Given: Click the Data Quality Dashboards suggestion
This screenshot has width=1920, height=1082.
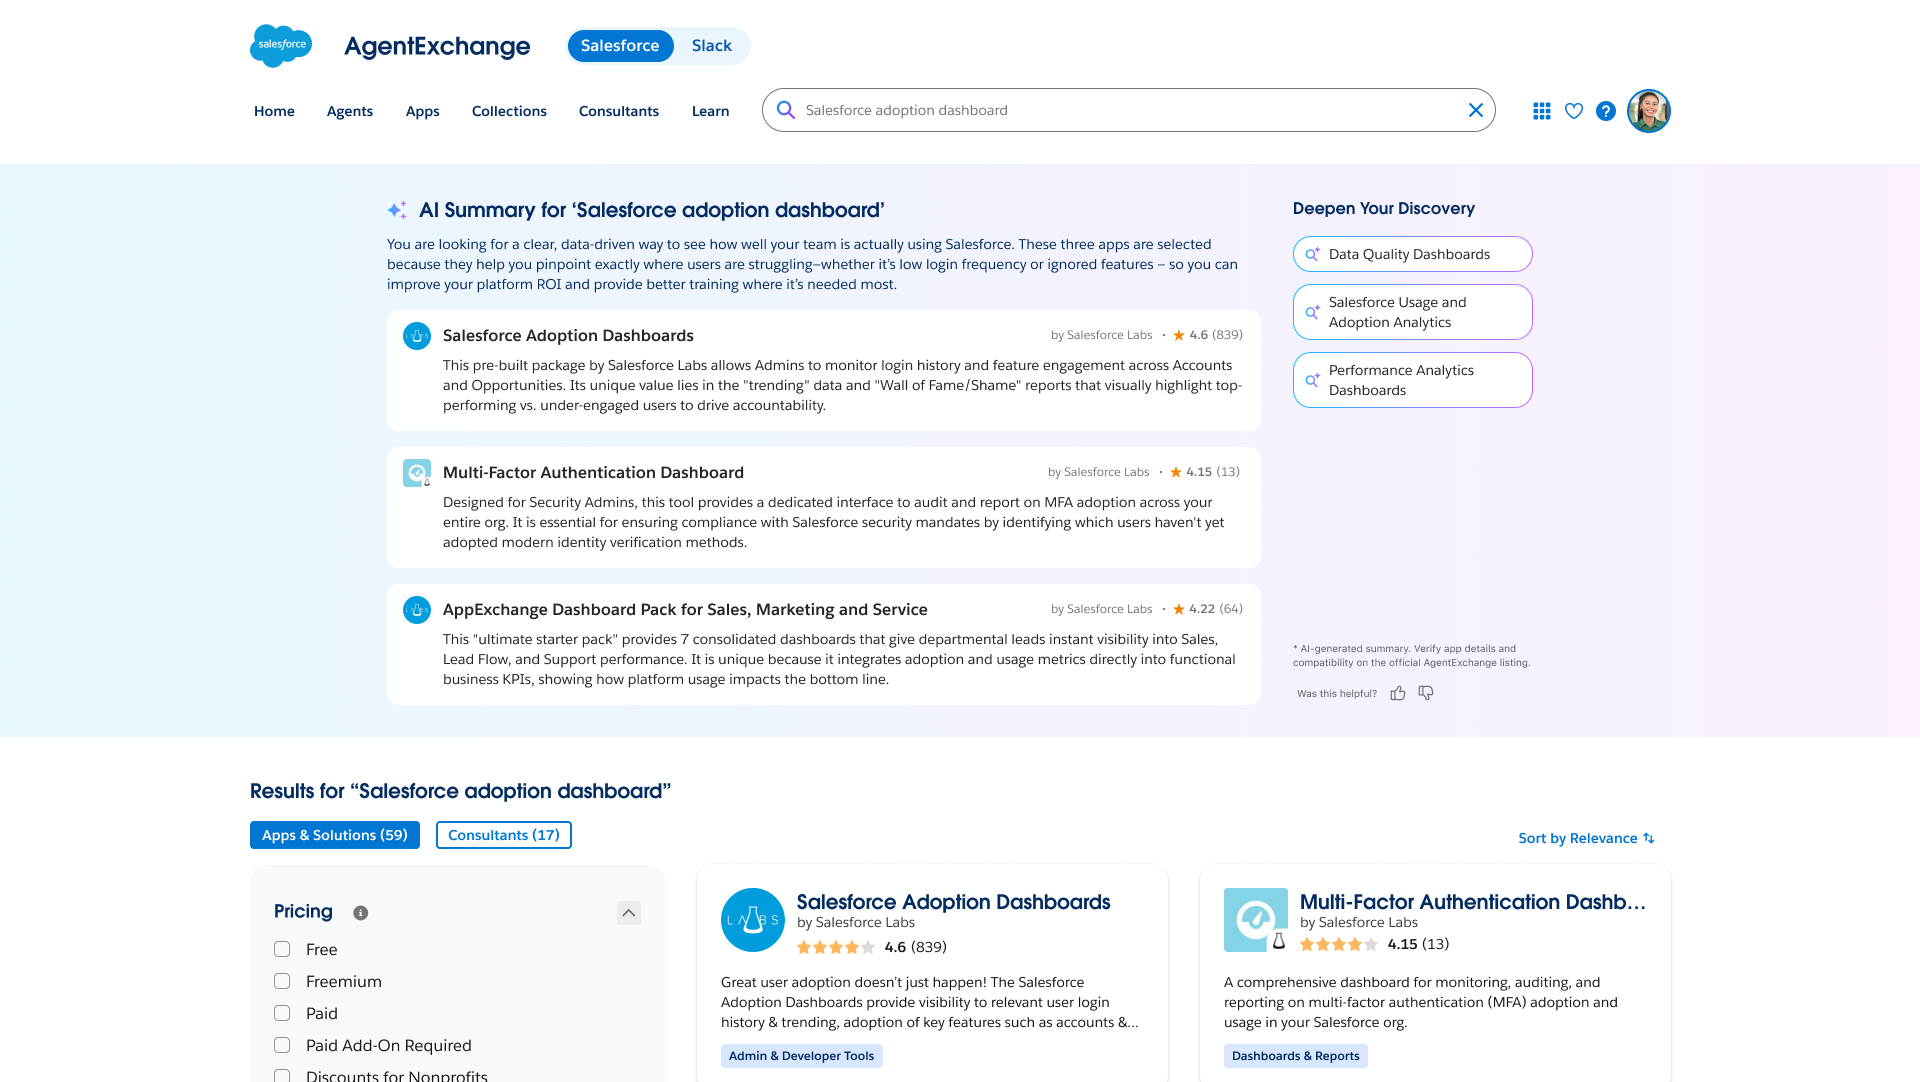Looking at the screenshot, I should coord(1412,254).
